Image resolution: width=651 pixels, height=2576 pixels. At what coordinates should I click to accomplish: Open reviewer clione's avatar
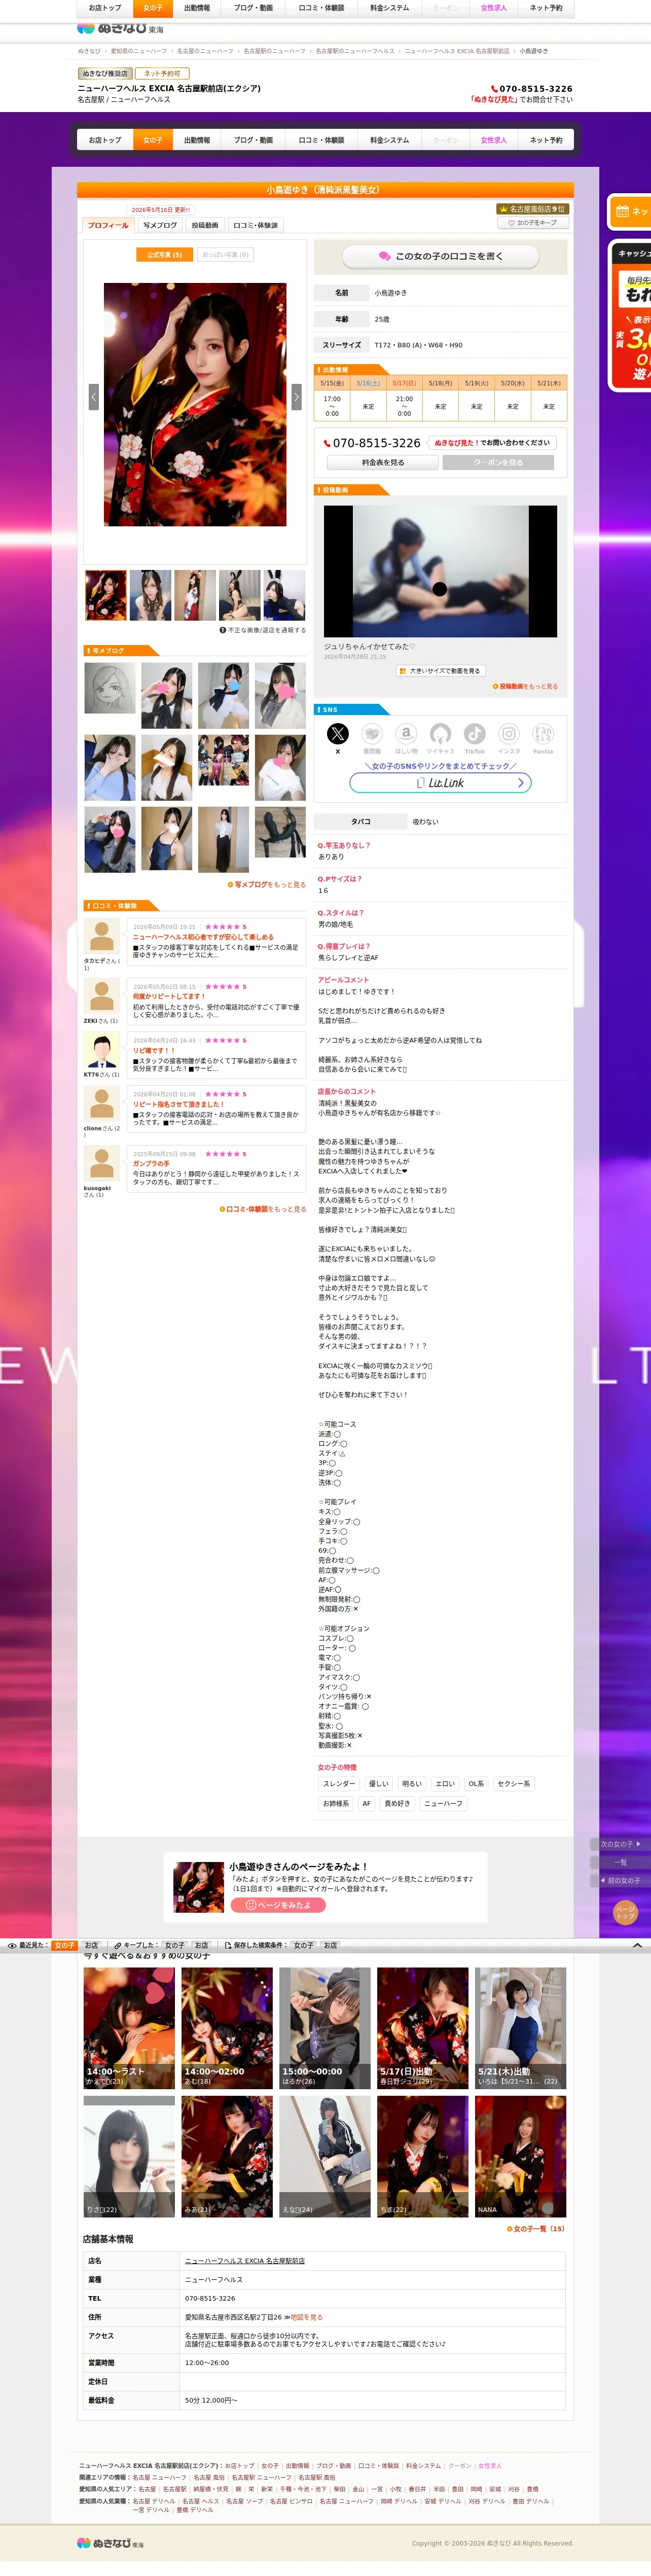tap(101, 1104)
